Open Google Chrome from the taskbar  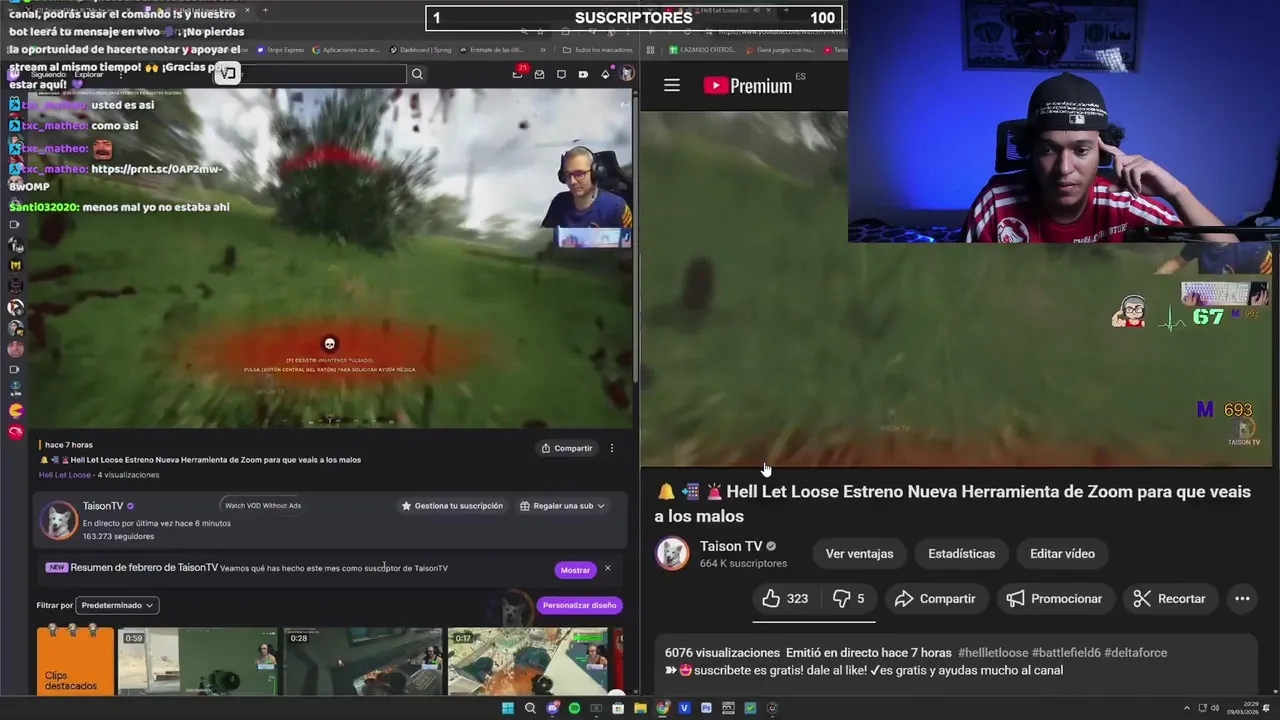[x=662, y=708]
